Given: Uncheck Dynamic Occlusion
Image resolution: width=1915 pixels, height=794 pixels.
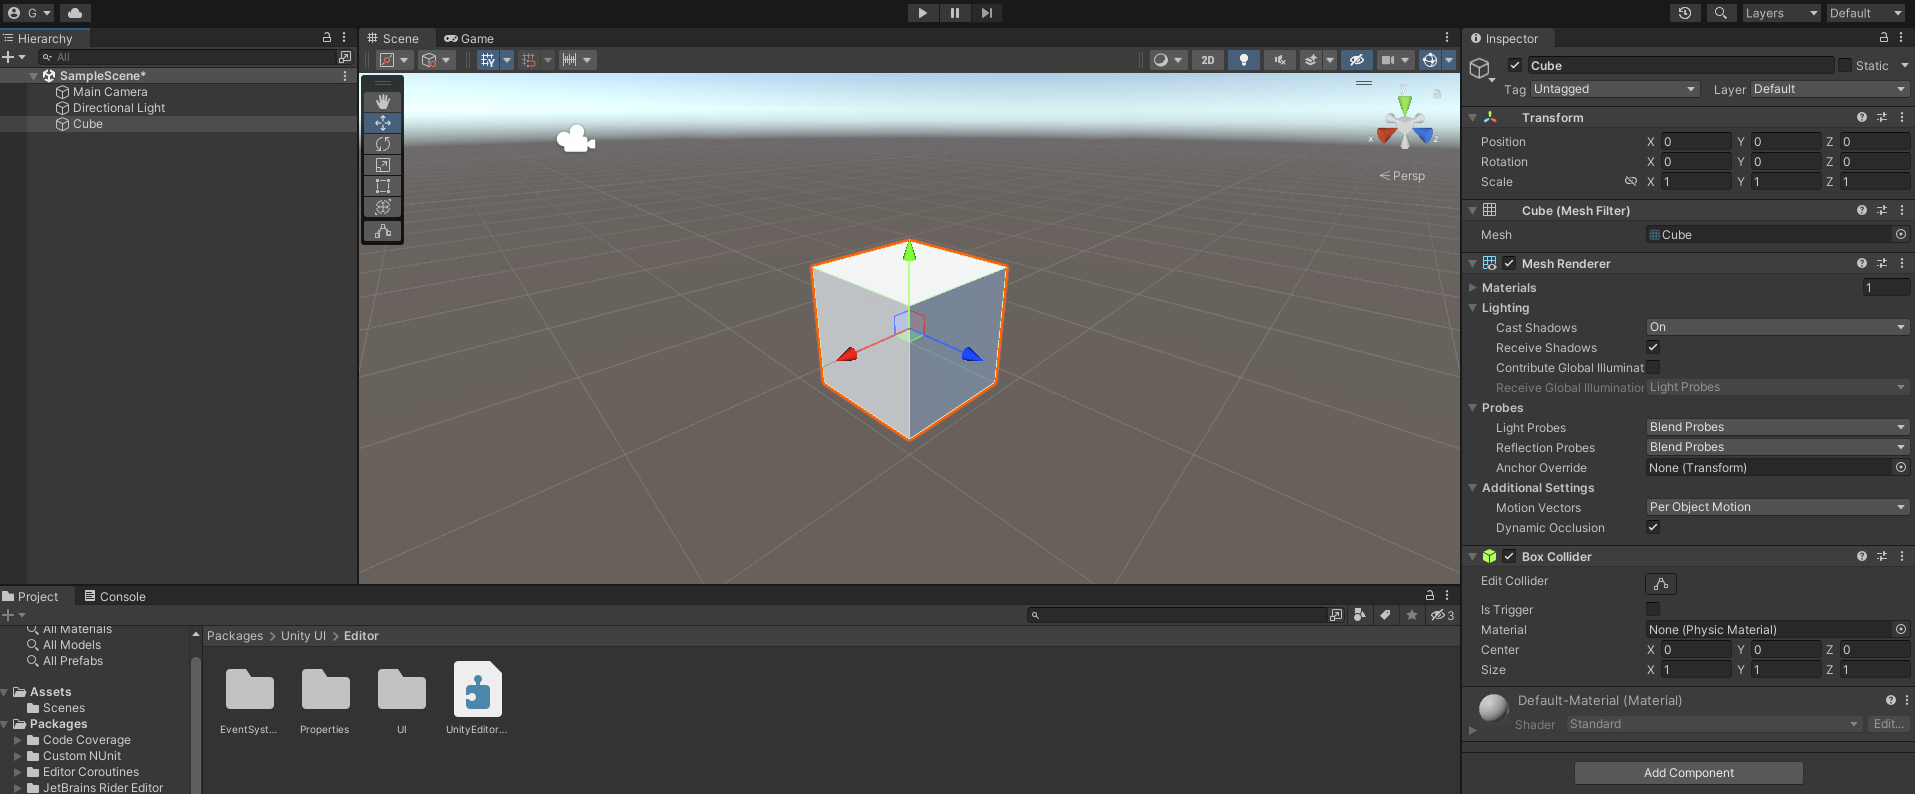Looking at the screenshot, I should [x=1653, y=528].
